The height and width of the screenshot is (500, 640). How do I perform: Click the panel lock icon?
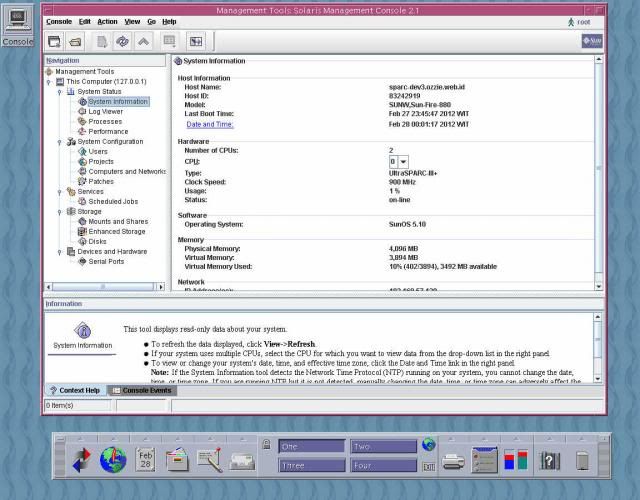267,444
